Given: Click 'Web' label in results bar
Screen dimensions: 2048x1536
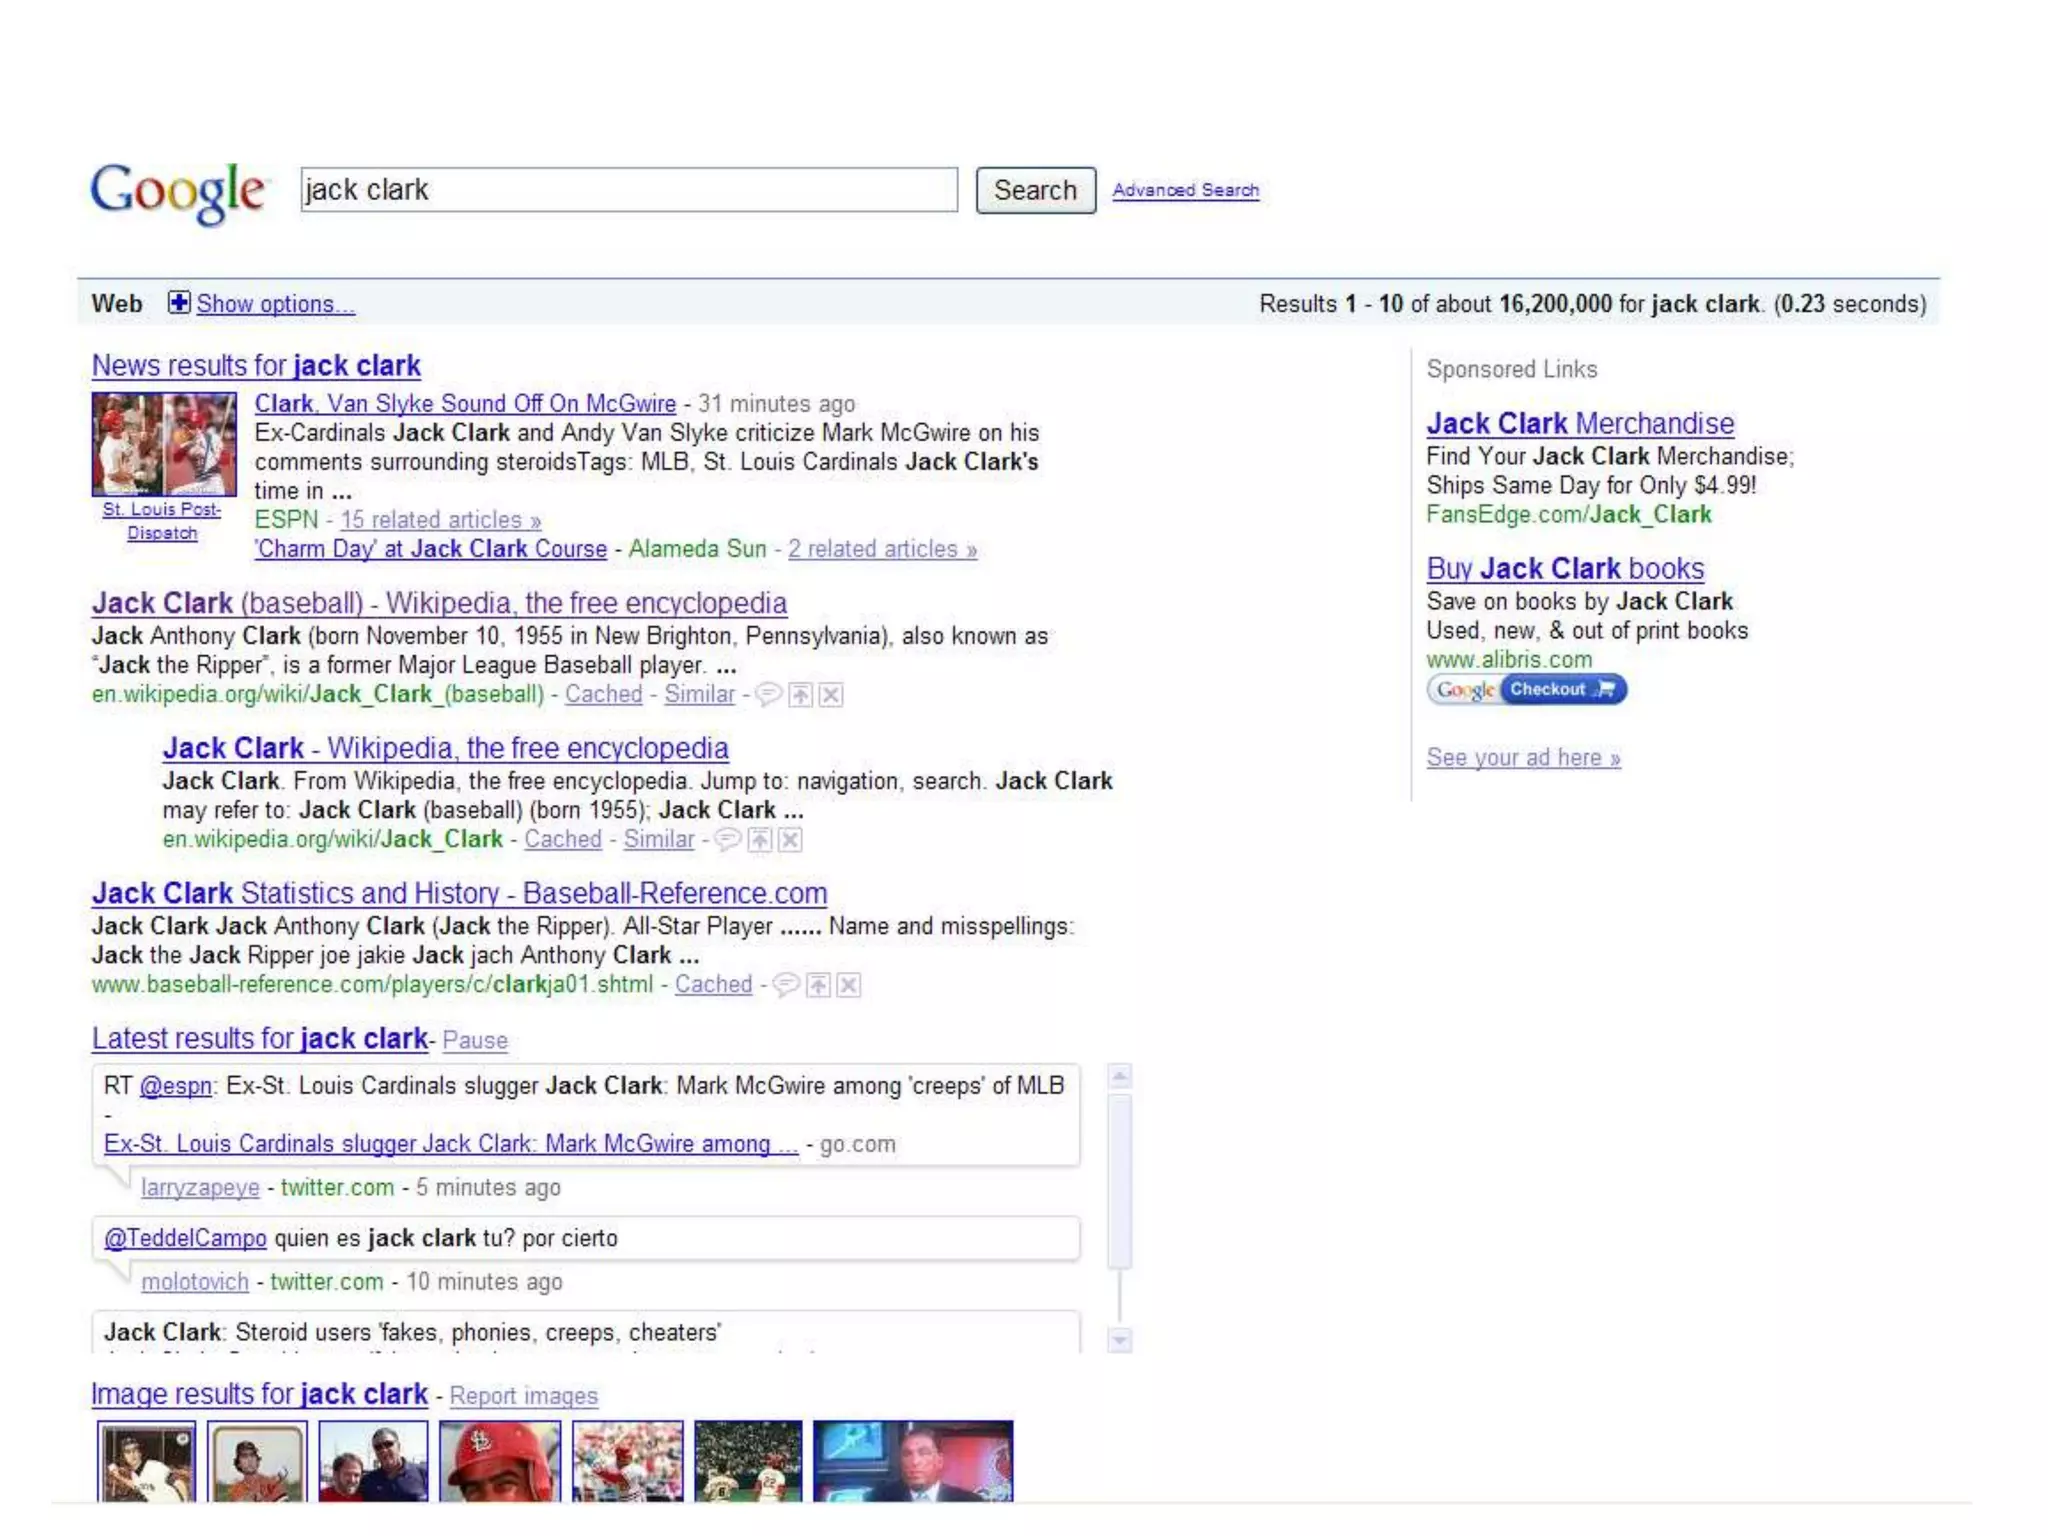Looking at the screenshot, I should (x=117, y=303).
